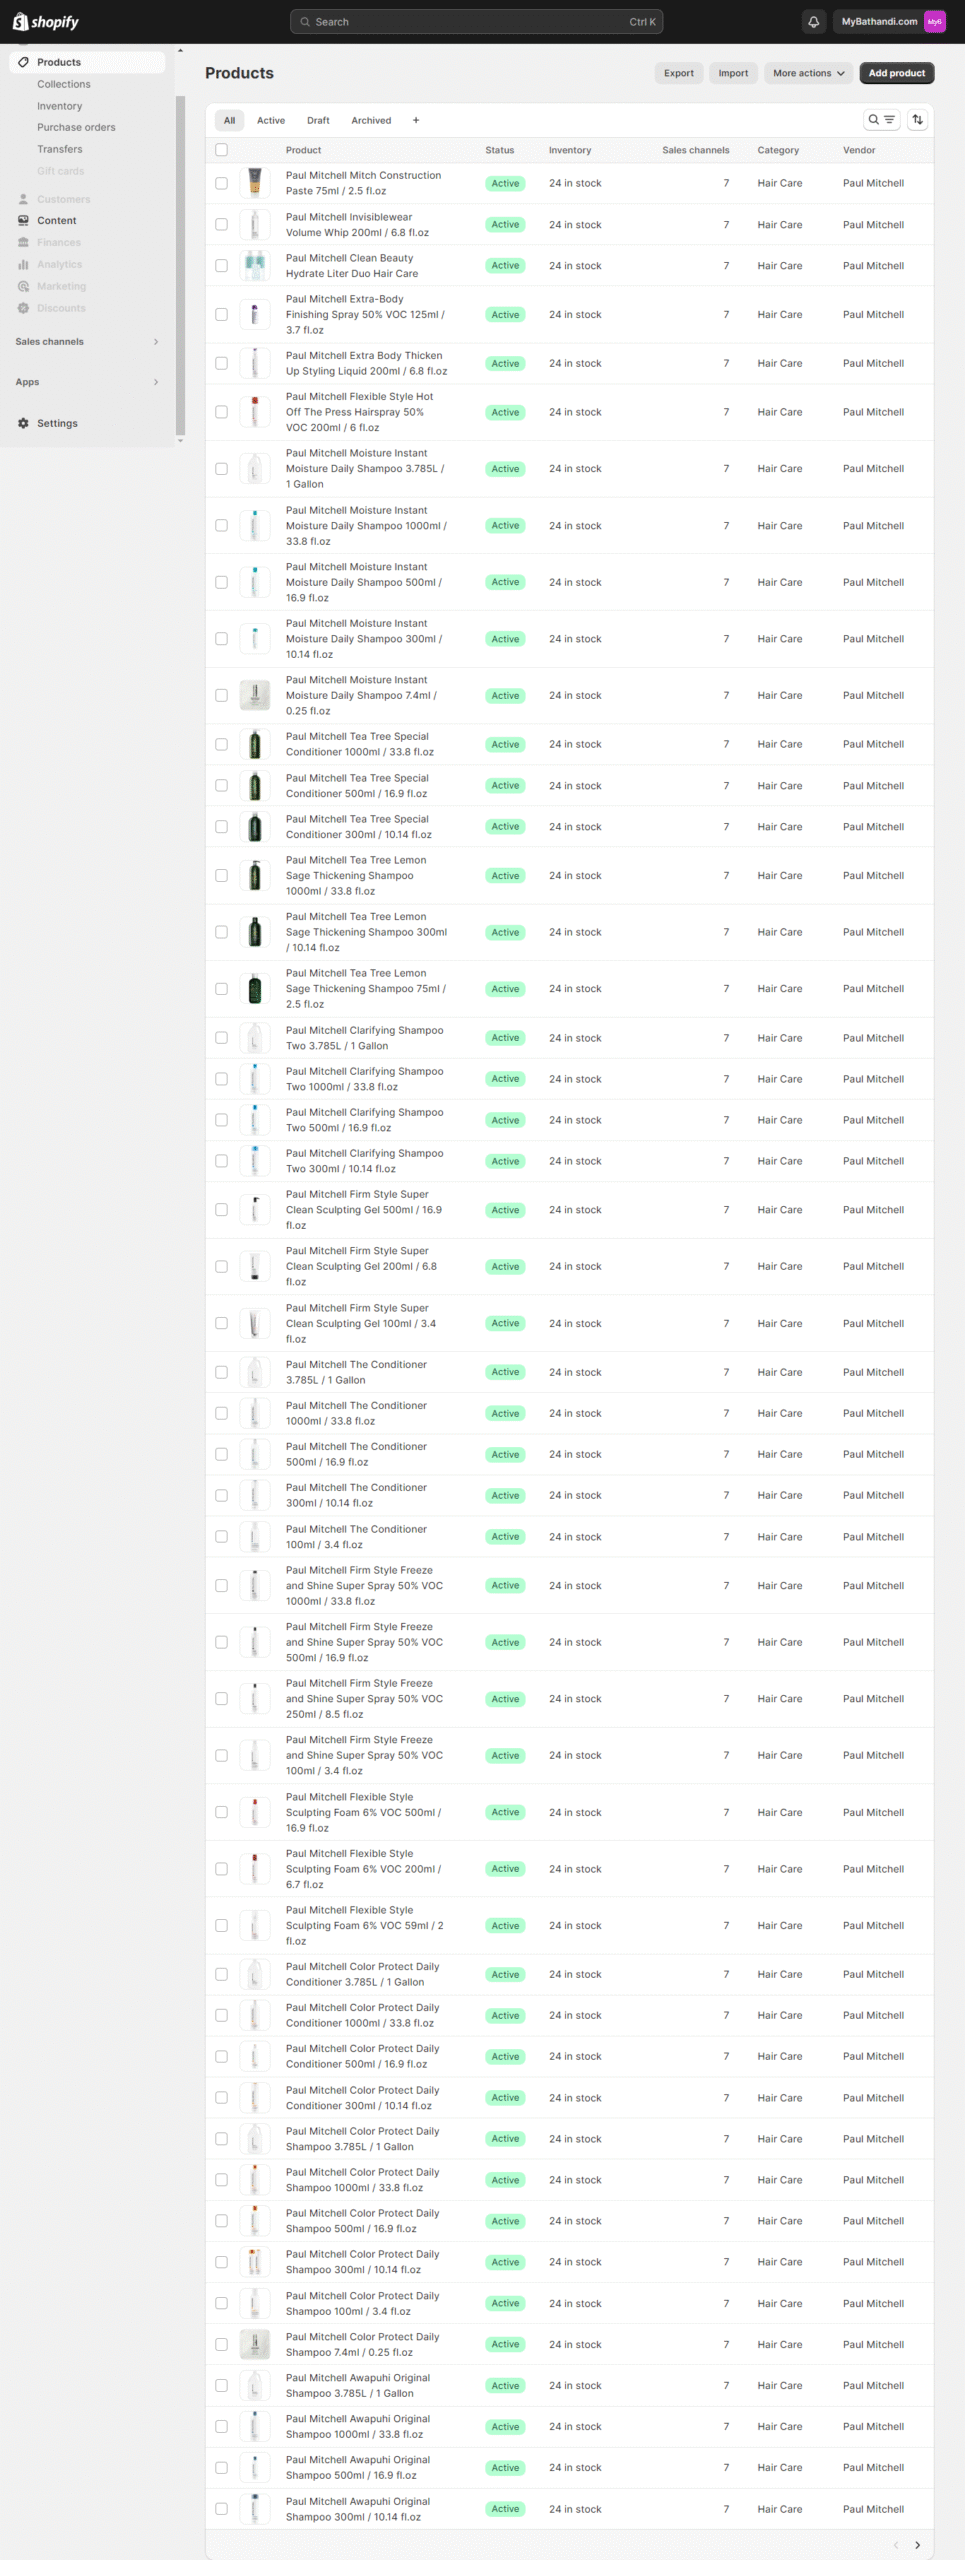This screenshot has height=2560, width=965.
Task: Click the Settings gear icon
Action: pos(23,423)
